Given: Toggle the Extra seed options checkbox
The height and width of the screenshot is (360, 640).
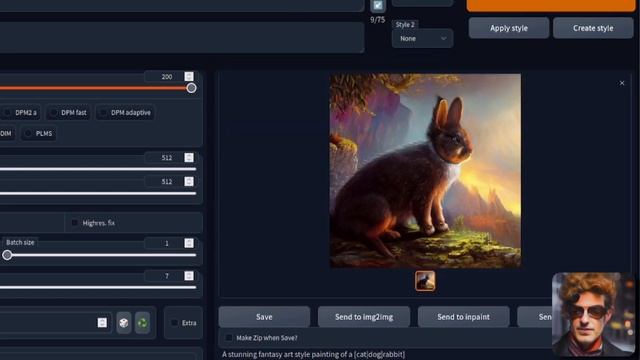Looking at the screenshot, I should tap(174, 323).
